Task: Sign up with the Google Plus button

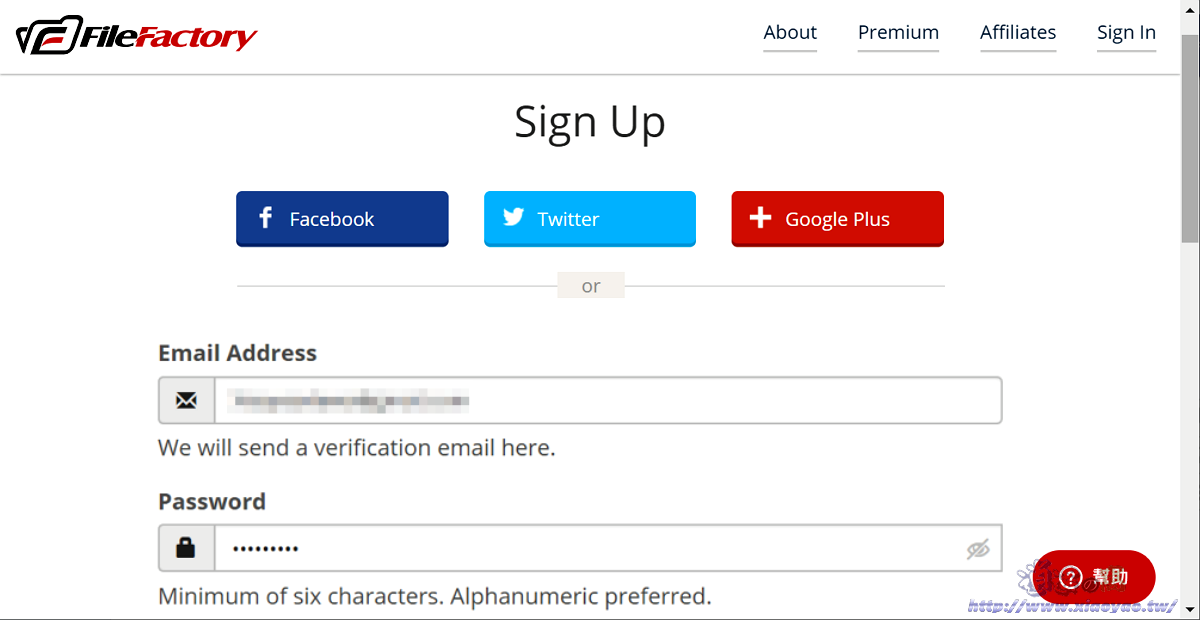Action: click(838, 218)
